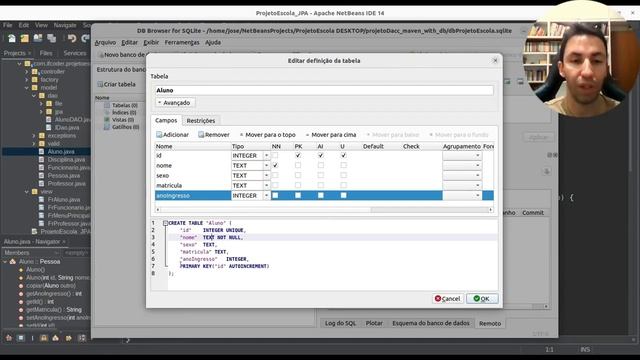Click the first filter icon at Navigator bottom

[x=9, y=338]
